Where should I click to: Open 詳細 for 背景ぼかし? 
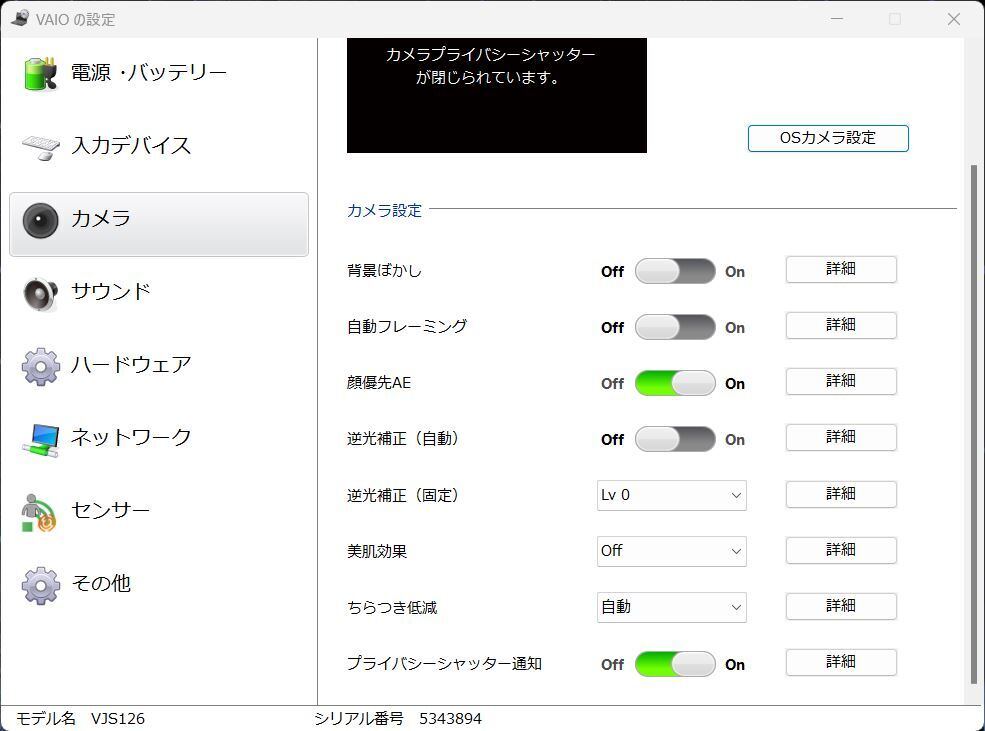pyautogui.click(x=841, y=269)
